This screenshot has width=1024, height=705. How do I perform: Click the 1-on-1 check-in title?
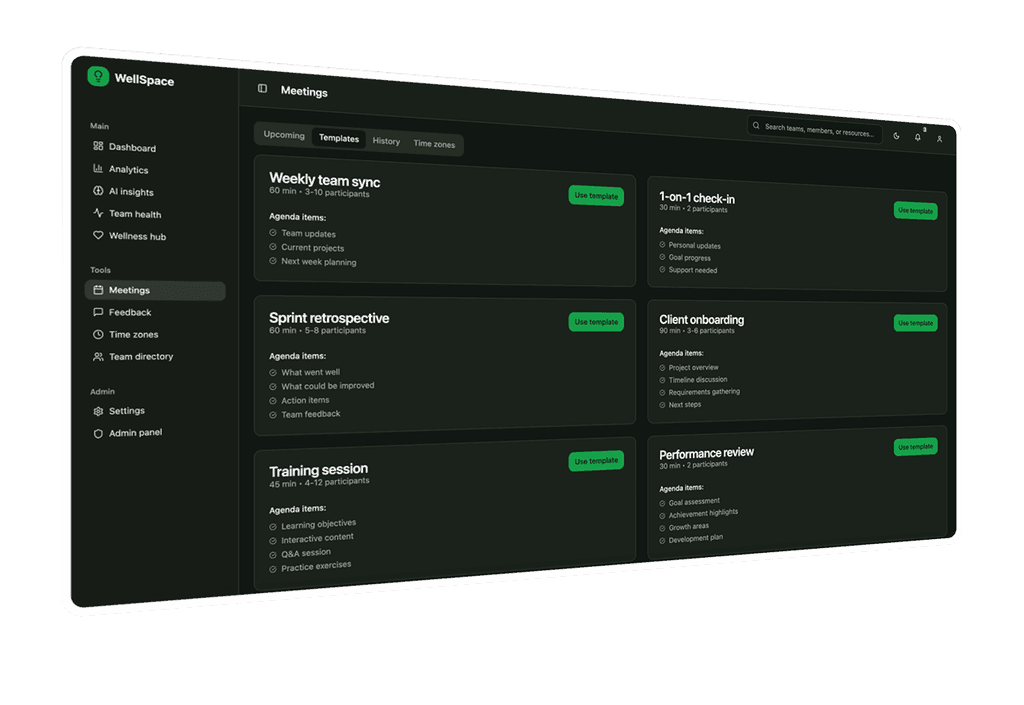point(697,197)
